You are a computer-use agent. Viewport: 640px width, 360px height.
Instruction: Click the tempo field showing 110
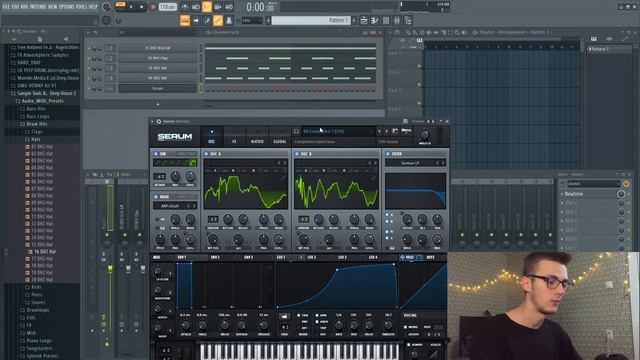point(168,7)
